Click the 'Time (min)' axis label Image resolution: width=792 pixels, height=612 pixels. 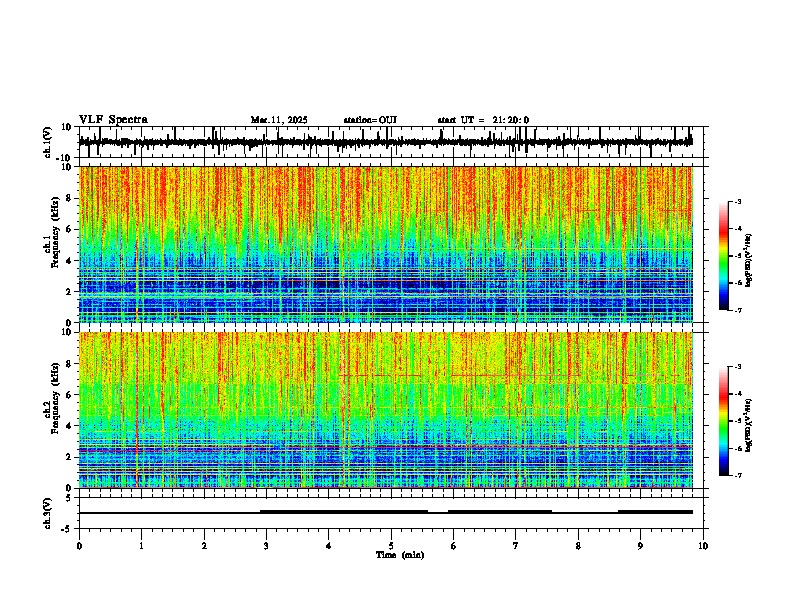click(400, 555)
